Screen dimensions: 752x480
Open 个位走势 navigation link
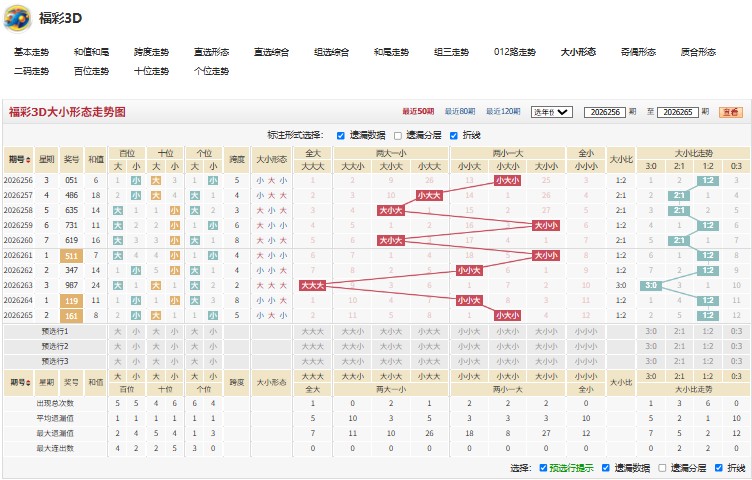pyautogui.click(x=211, y=71)
